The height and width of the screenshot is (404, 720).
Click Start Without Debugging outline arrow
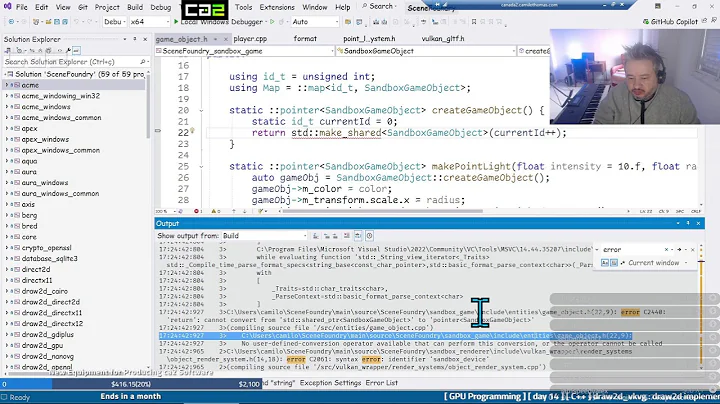(x=272, y=22)
